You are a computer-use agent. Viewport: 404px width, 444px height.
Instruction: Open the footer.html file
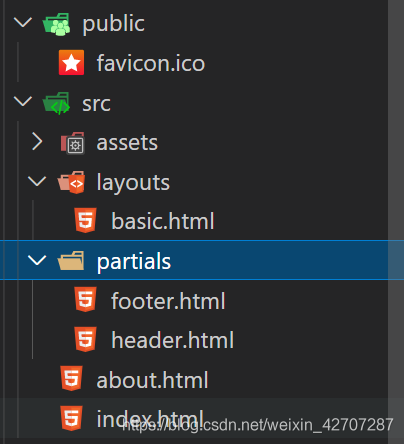168,301
